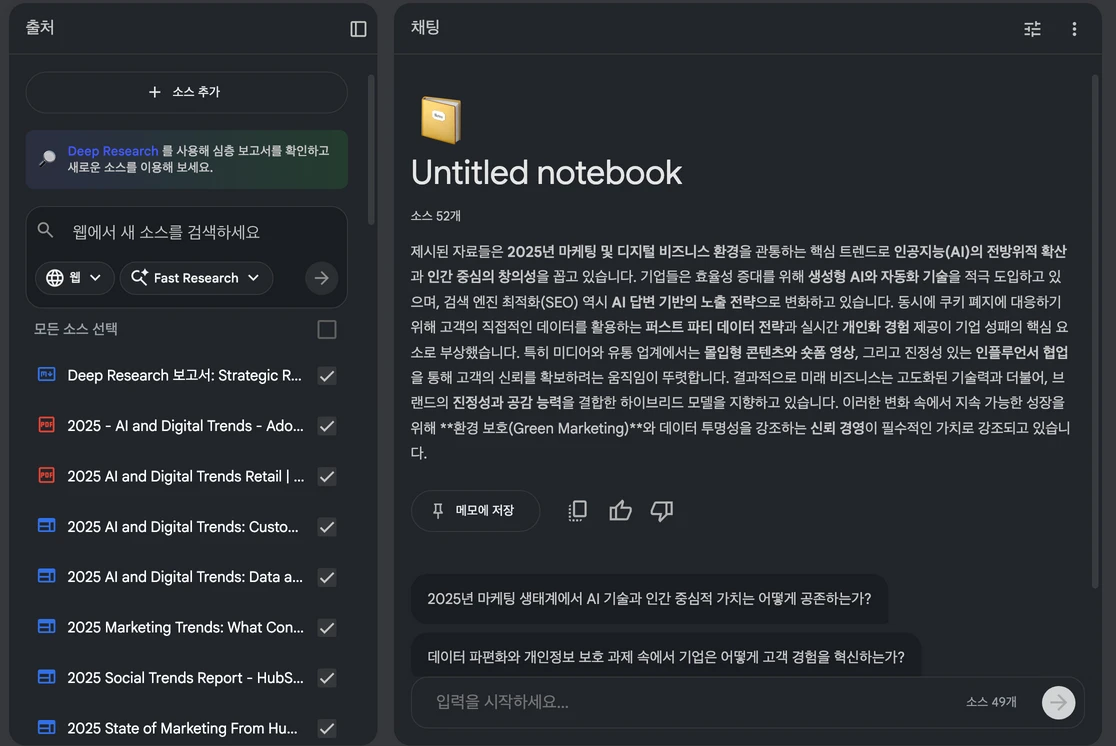This screenshot has height=746, width=1116.
Task: Uncheck 2025 Social Trends Report source checkbox
Action: (x=326, y=678)
